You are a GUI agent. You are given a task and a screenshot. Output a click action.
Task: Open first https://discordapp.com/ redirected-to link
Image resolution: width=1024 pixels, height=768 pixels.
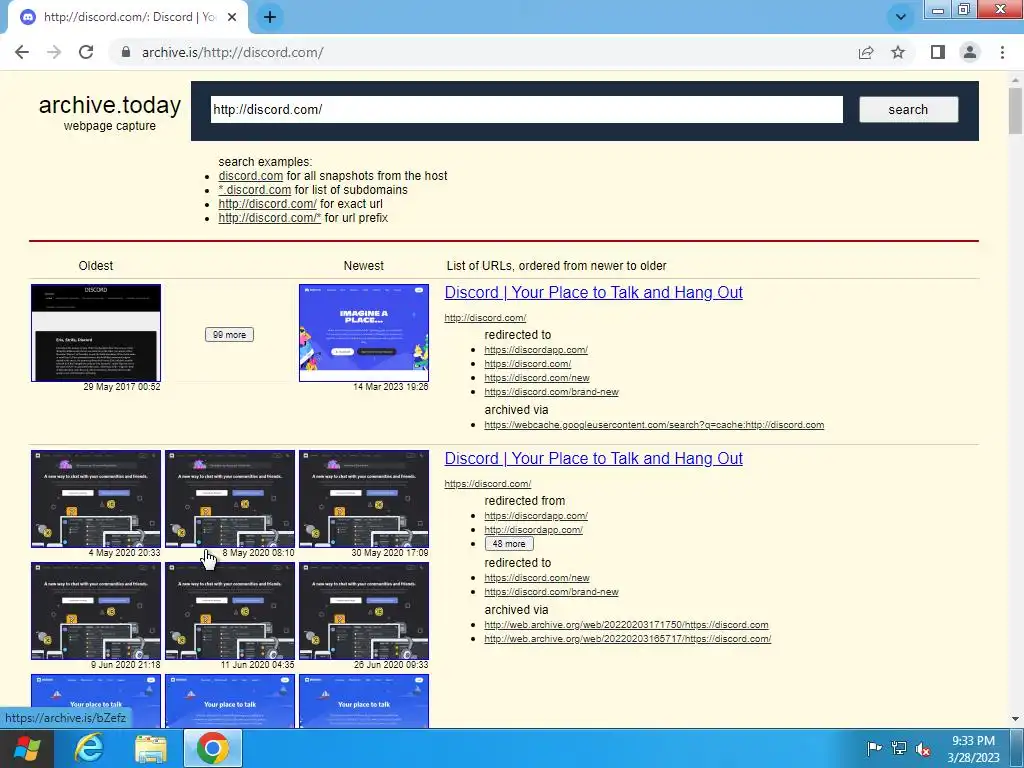(x=536, y=350)
